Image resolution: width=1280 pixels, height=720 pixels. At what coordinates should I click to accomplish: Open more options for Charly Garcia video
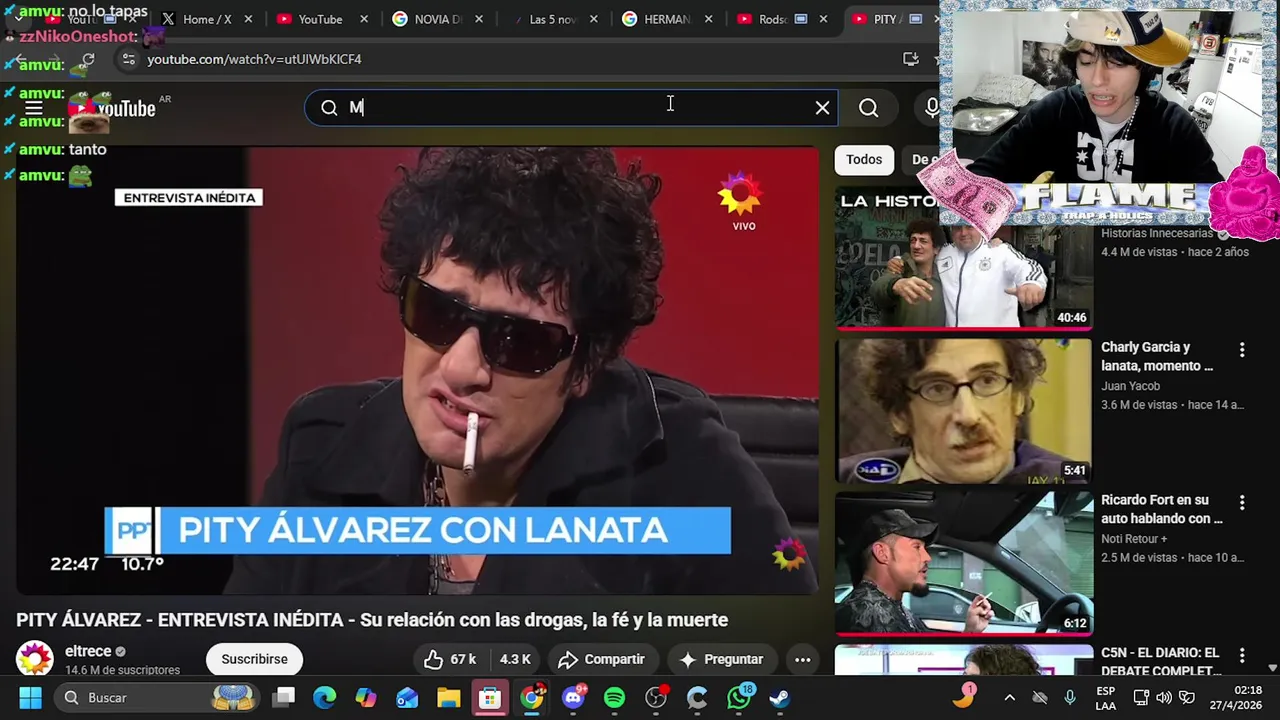(x=1242, y=350)
